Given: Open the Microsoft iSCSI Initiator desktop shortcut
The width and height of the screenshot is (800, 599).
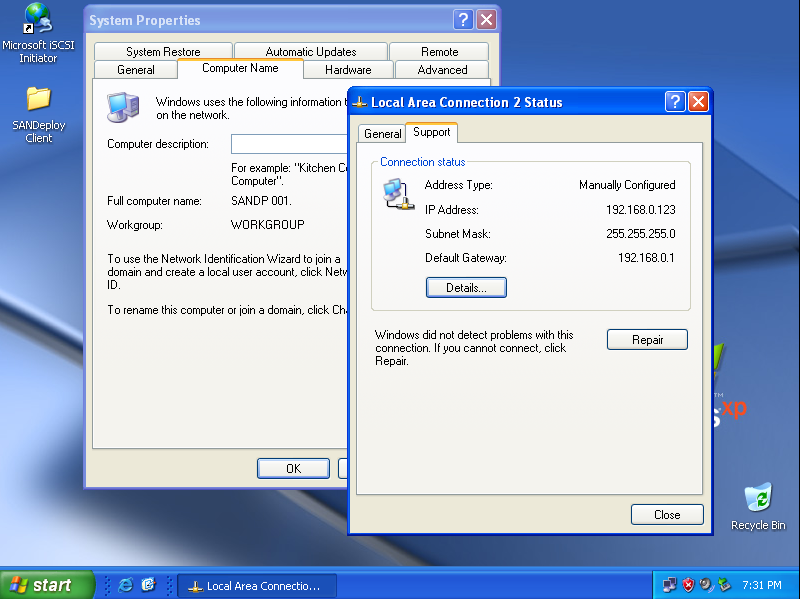Looking at the screenshot, I should pos(38,33).
